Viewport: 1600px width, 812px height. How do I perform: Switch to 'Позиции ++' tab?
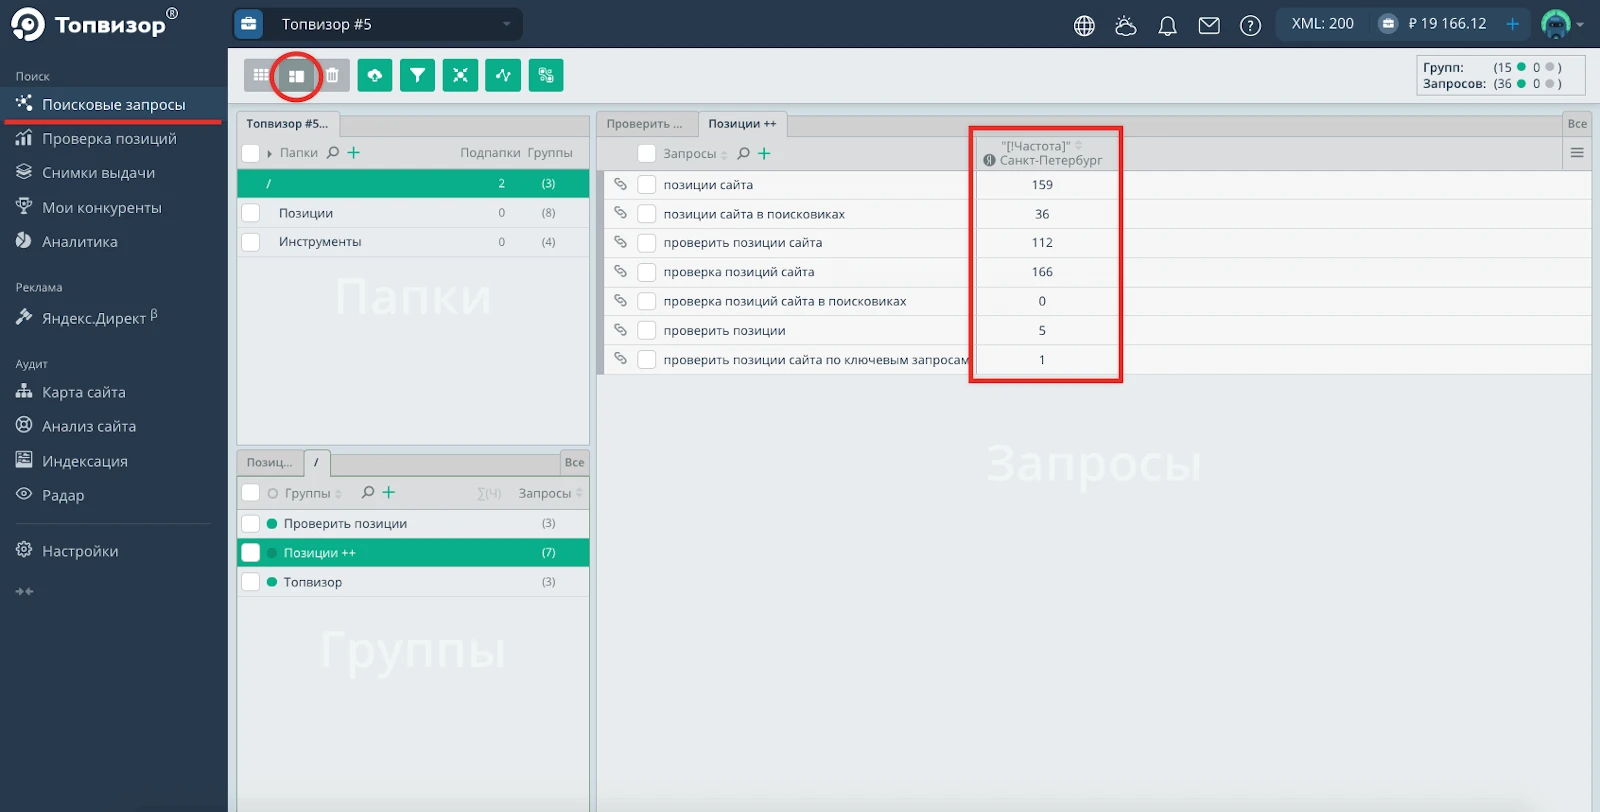pyautogui.click(x=742, y=124)
